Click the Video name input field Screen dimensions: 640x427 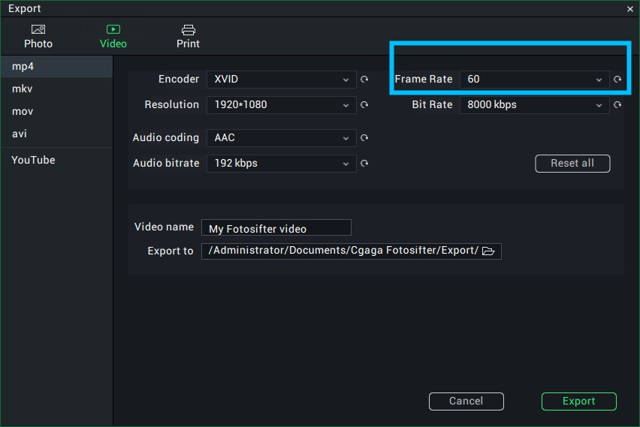click(x=276, y=228)
